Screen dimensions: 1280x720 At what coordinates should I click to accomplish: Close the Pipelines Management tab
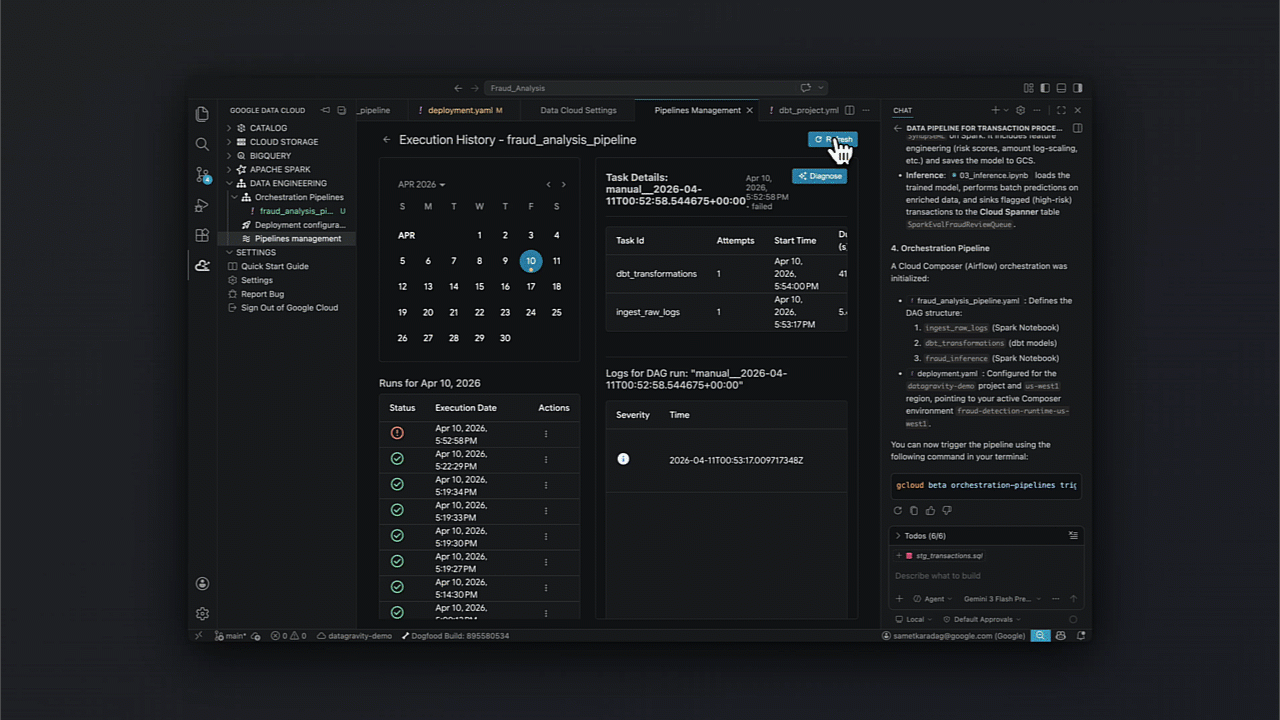point(749,110)
